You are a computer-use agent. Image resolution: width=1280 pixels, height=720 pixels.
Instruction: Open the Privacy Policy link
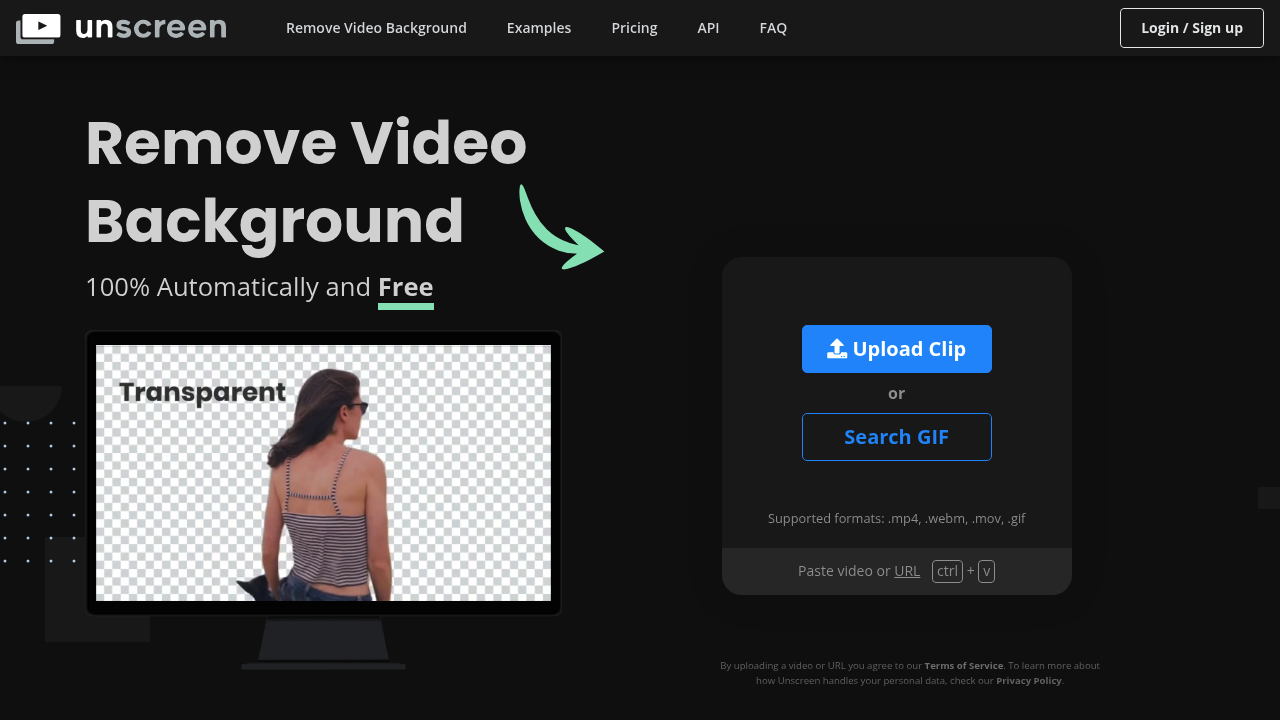click(1028, 680)
